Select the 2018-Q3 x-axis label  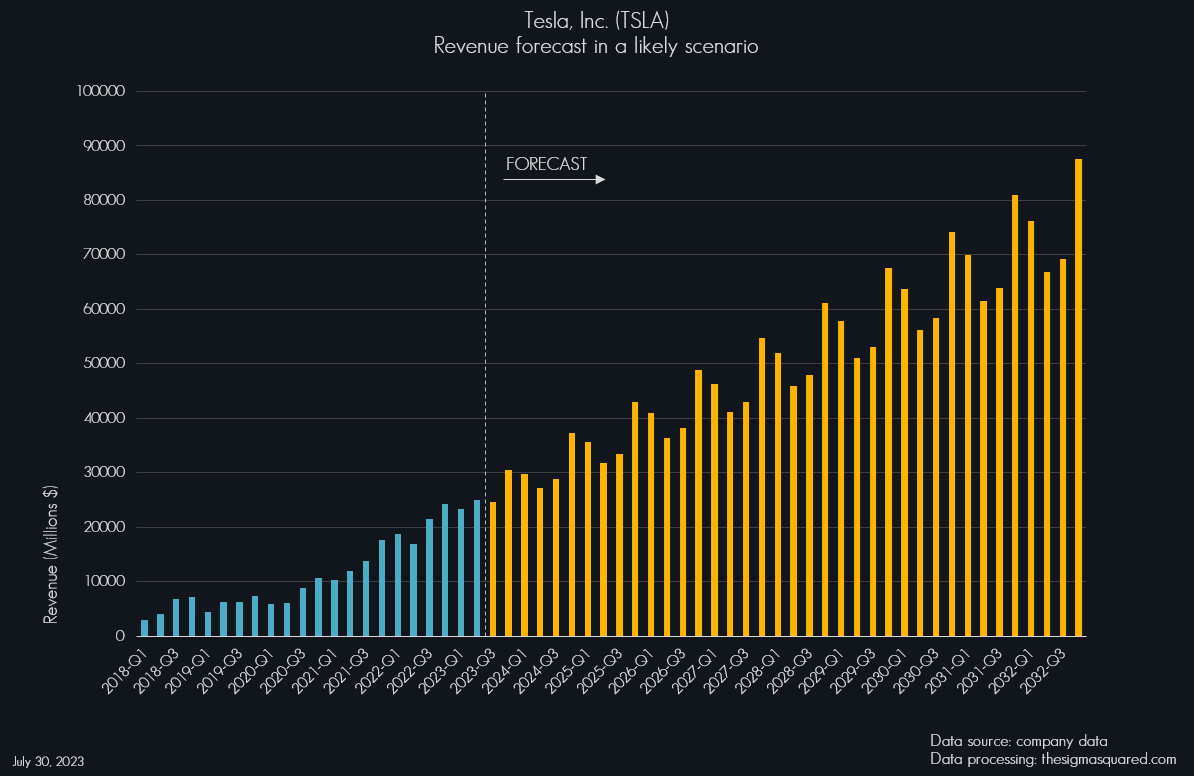click(157, 669)
